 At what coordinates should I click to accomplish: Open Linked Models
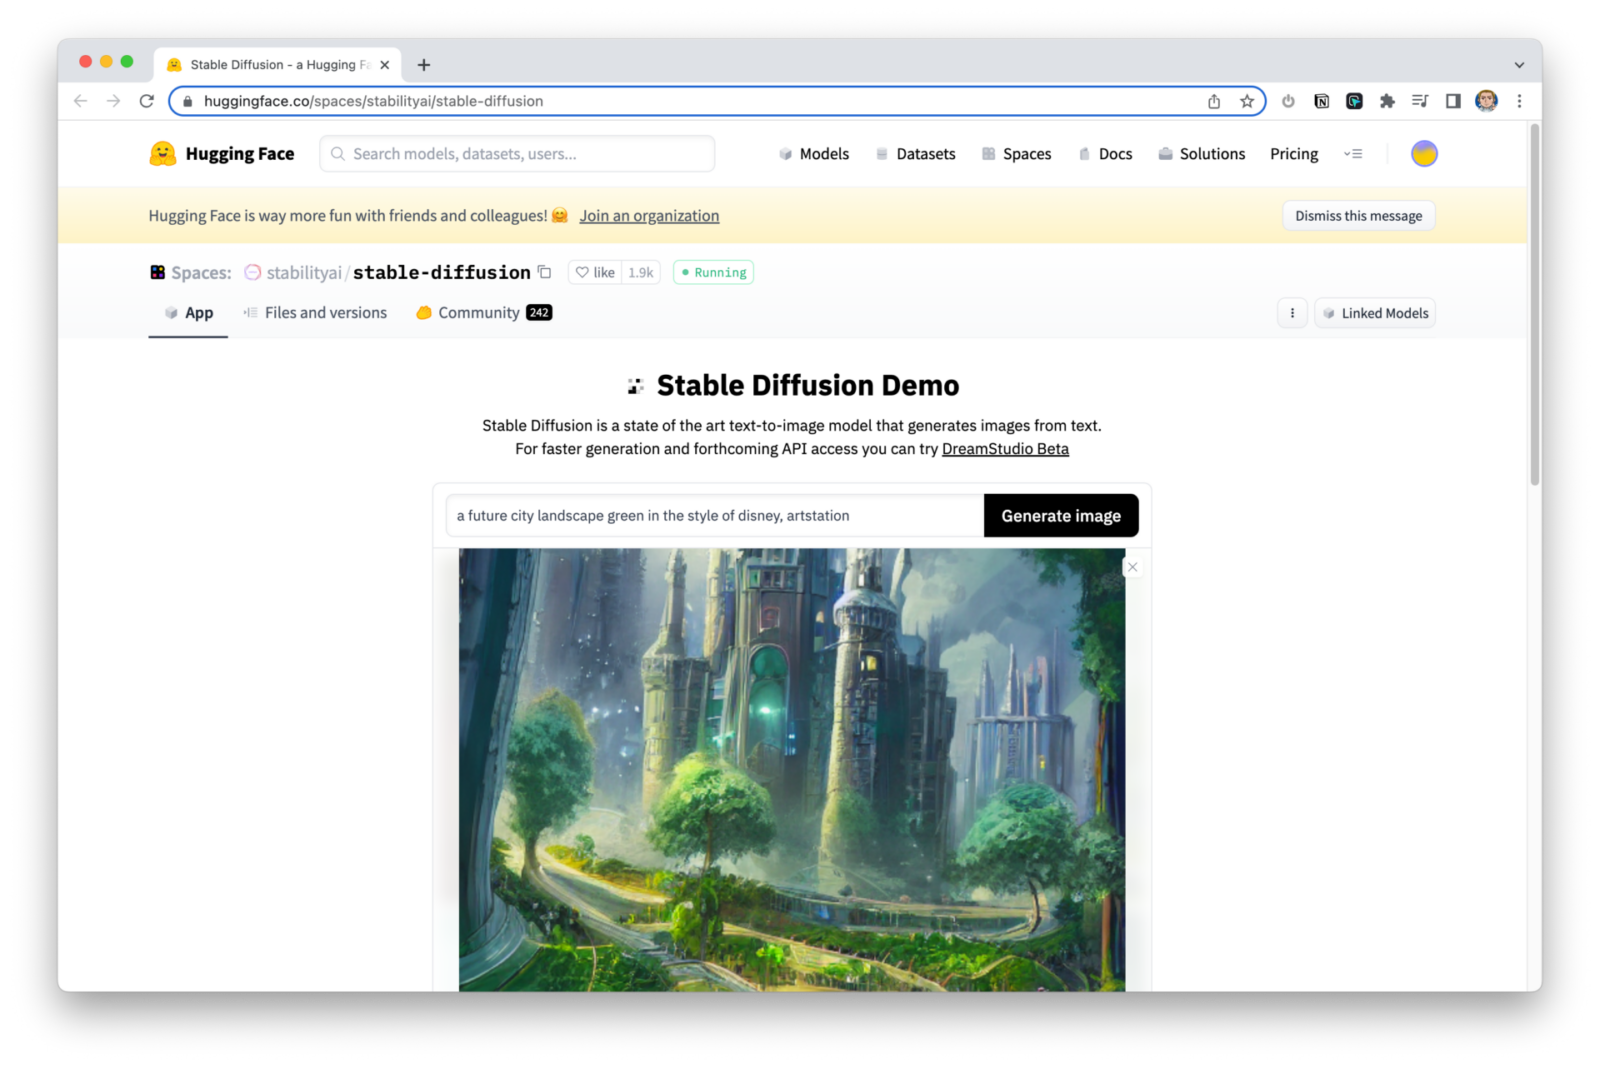(x=1375, y=313)
